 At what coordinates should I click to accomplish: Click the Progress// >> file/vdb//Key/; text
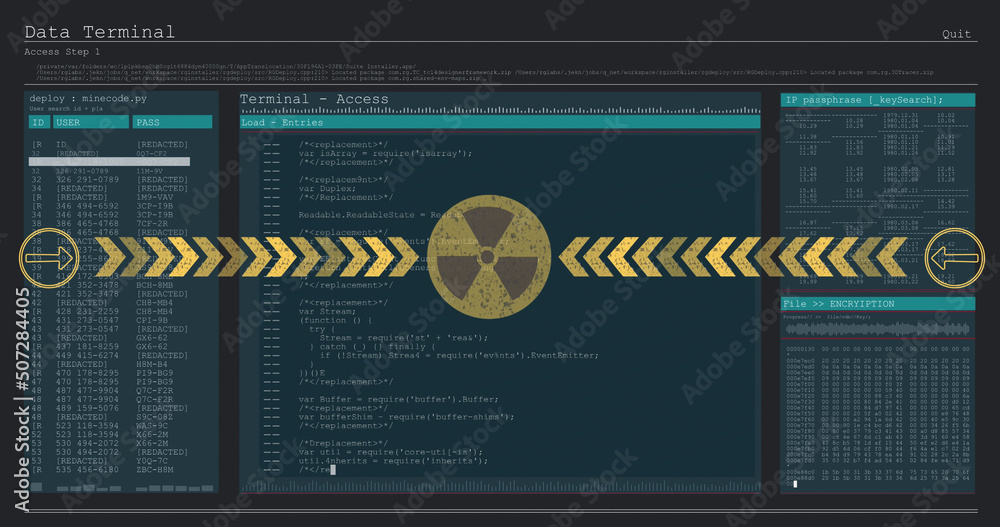[827, 316]
